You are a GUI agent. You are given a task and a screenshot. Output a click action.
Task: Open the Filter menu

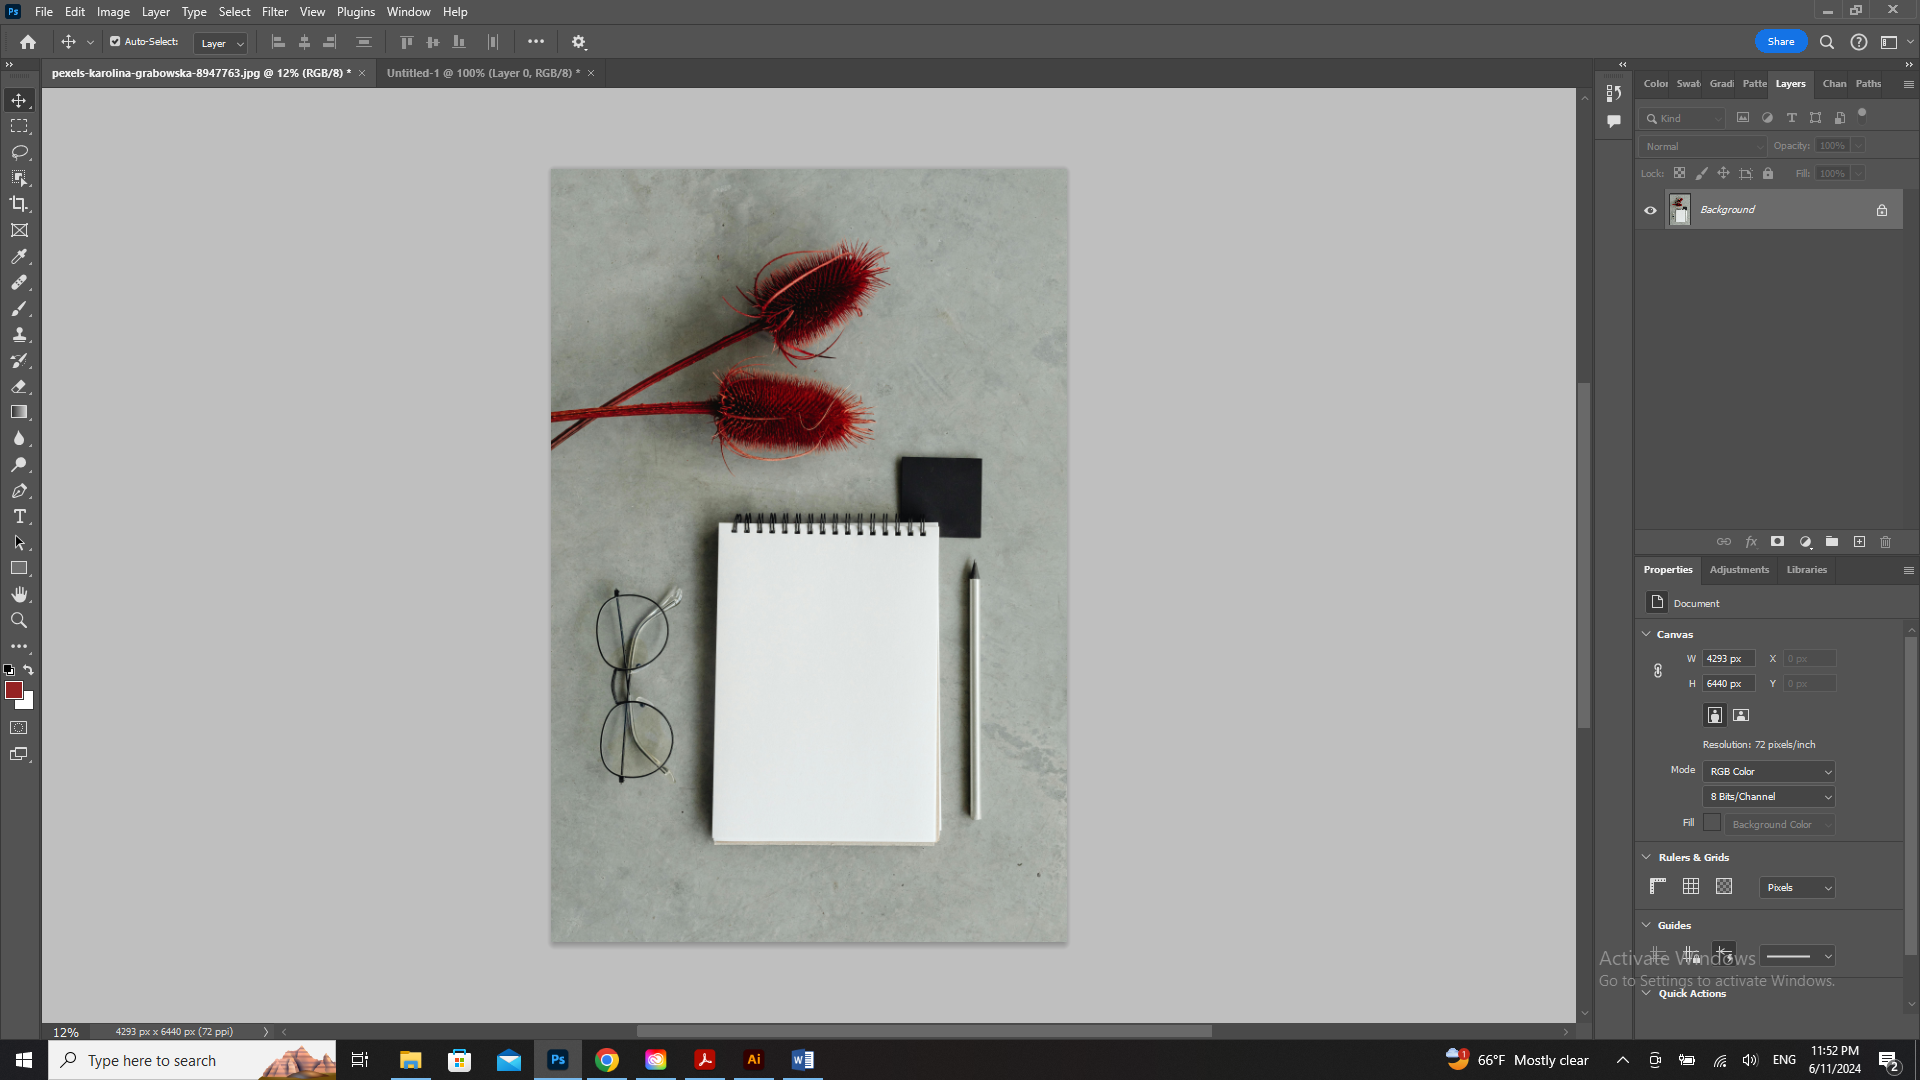tap(275, 11)
